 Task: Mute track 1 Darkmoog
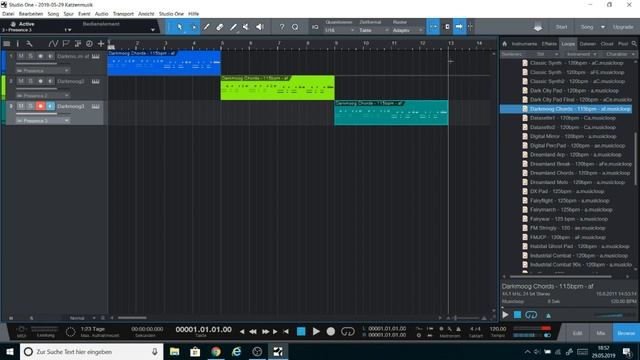point(20,56)
